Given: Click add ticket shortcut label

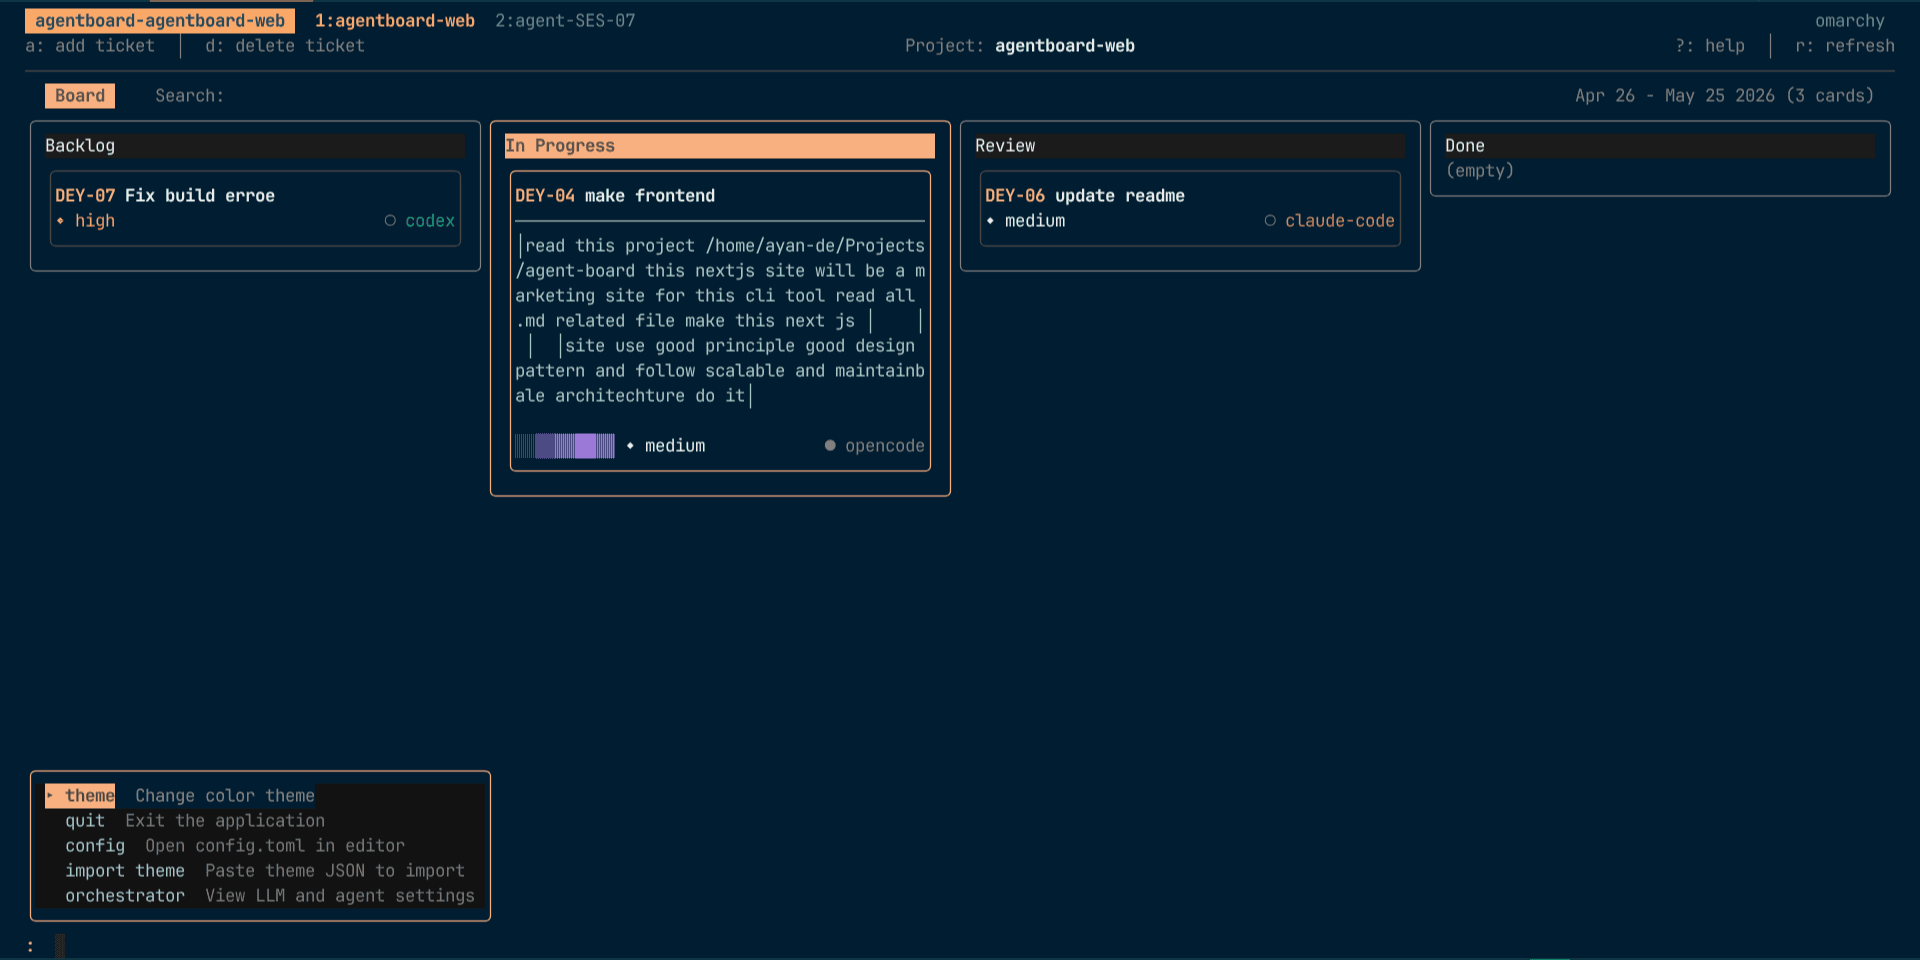Looking at the screenshot, I should 91,45.
